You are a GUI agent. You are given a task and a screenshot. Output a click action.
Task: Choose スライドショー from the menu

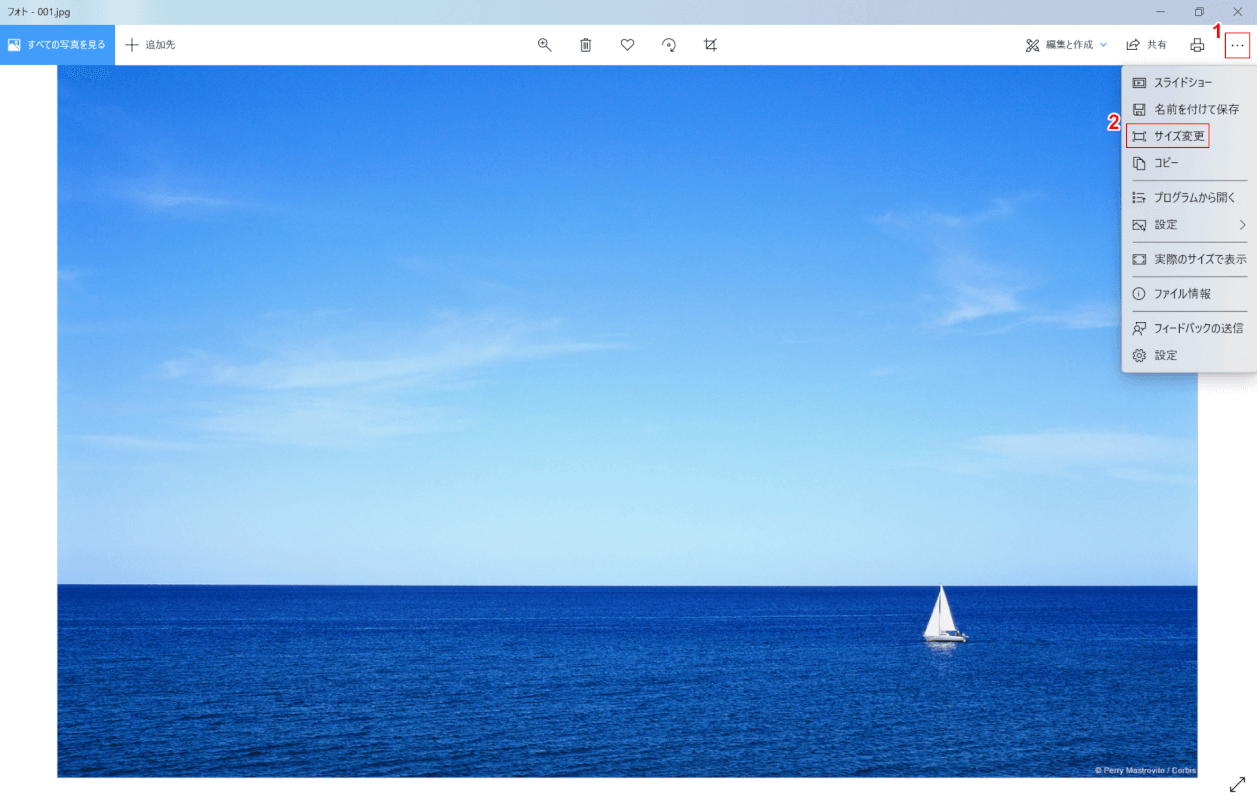click(x=1182, y=83)
